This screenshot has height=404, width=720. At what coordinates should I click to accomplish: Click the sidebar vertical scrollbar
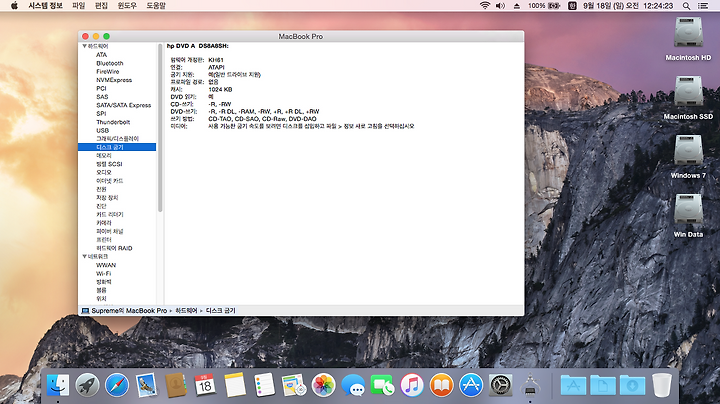(x=160, y=128)
